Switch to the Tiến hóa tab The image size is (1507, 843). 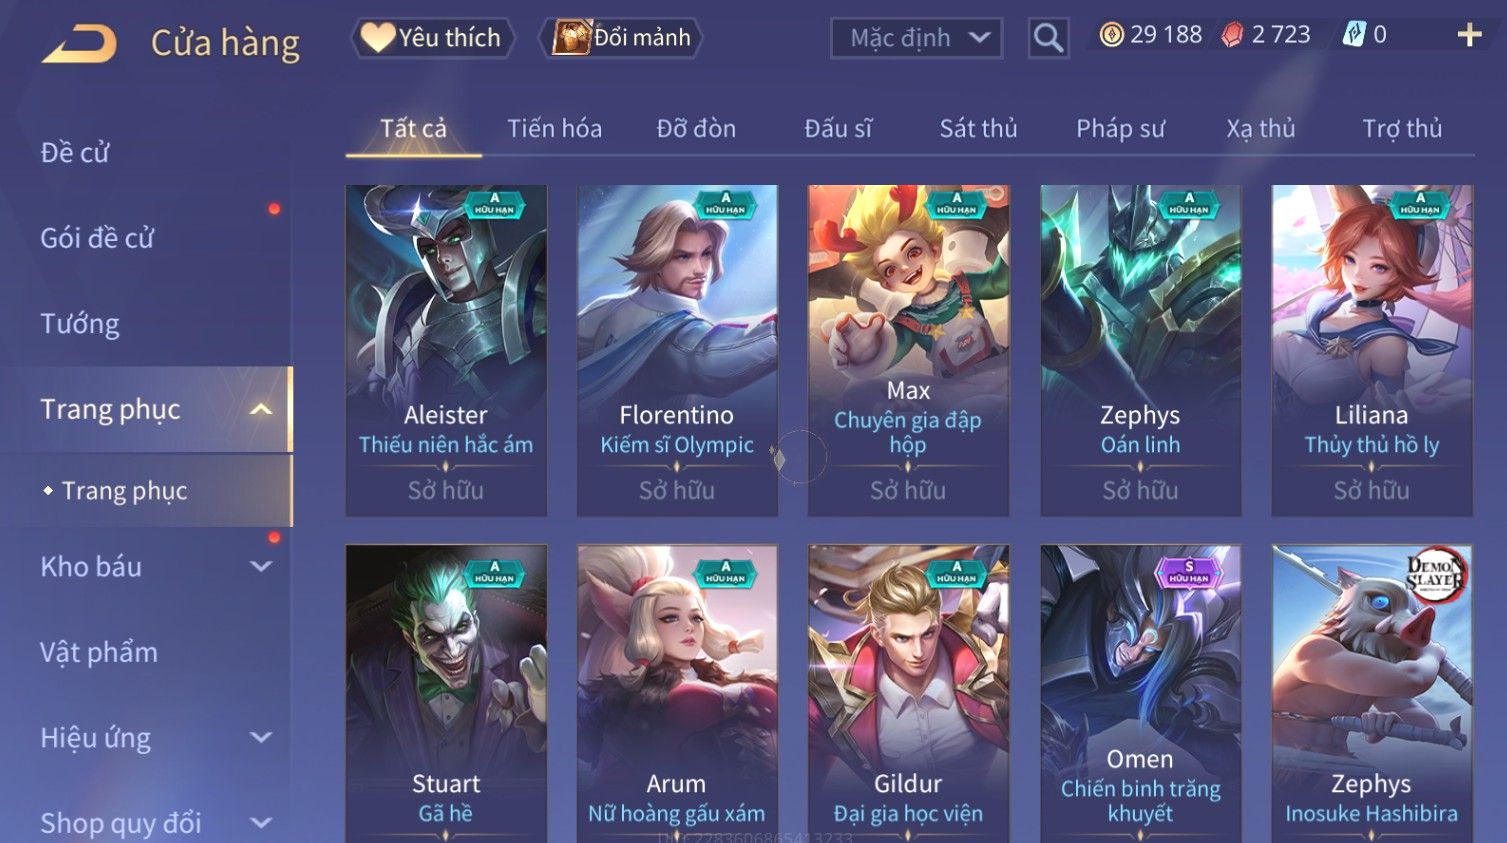tap(554, 128)
